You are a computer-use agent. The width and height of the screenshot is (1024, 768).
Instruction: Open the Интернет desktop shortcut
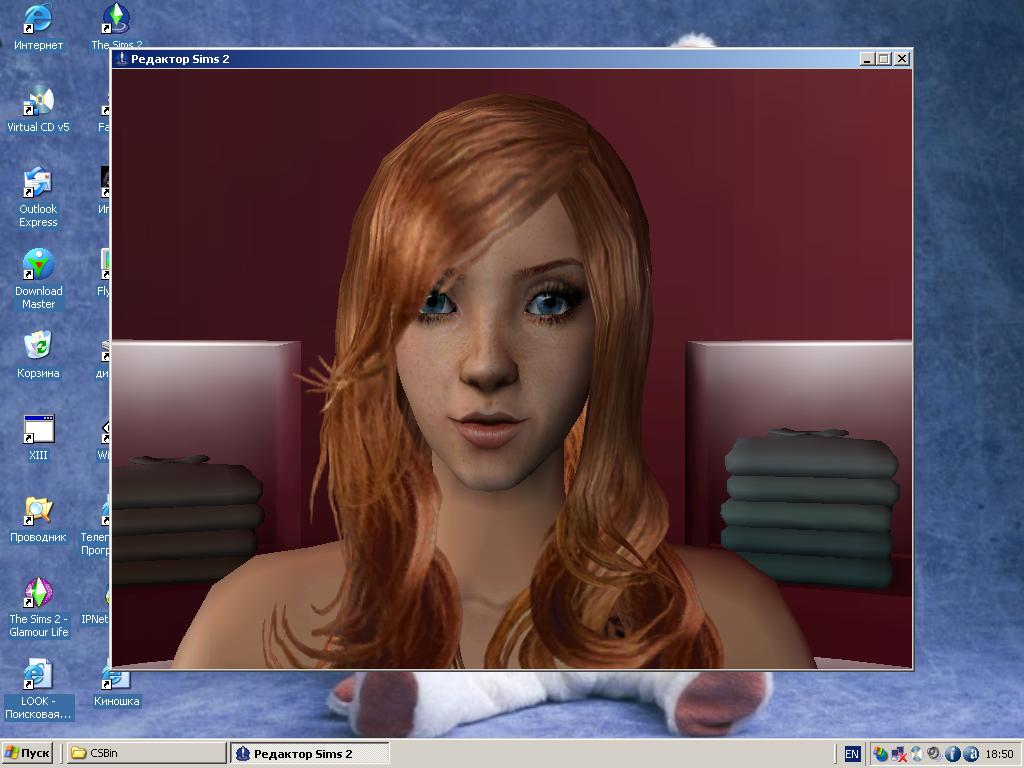pos(38,27)
